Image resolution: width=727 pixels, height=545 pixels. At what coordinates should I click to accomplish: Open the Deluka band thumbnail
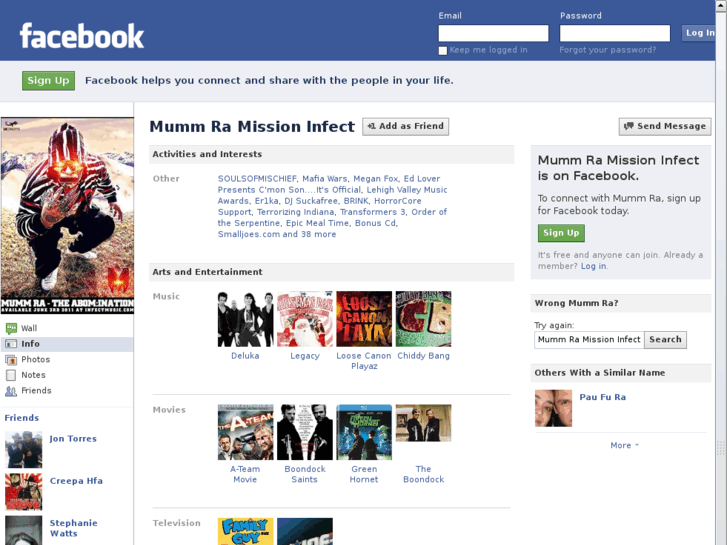[x=245, y=319]
